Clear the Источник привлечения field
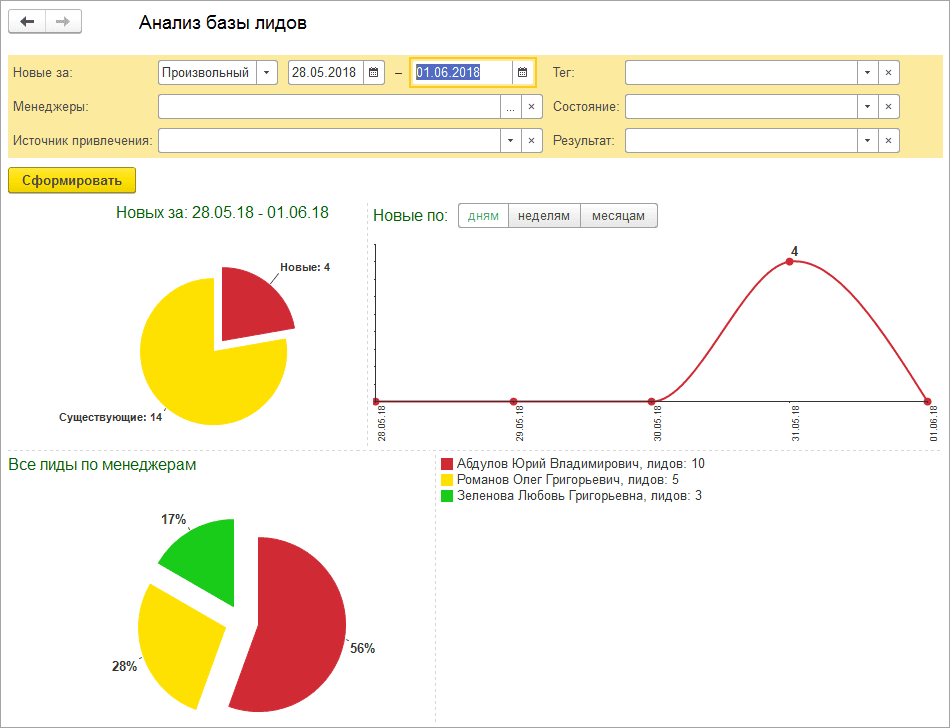This screenshot has width=950, height=728. coord(531,141)
